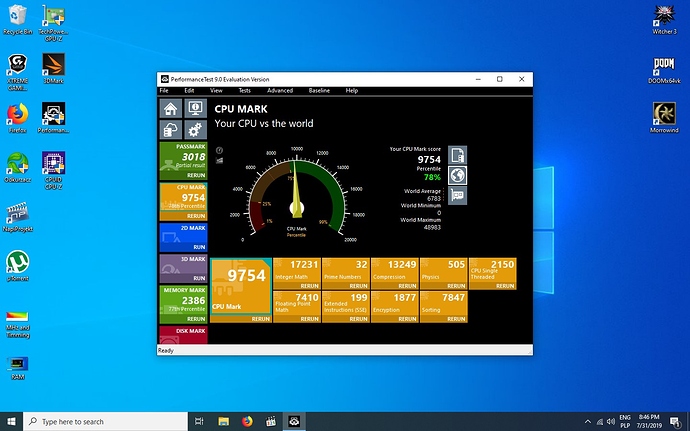
Task: Rerun the PassMark overall test
Action: (x=196, y=175)
